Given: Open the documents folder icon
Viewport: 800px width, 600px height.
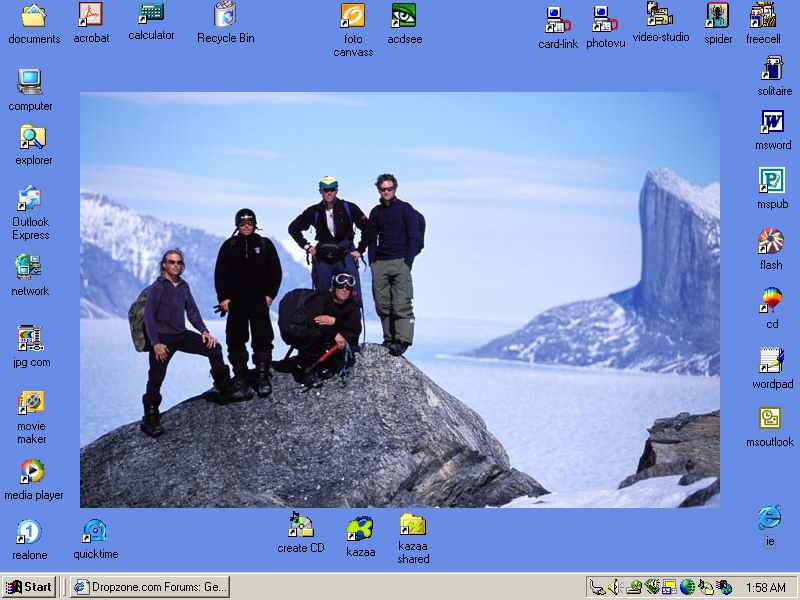Looking at the screenshot, I should 34,16.
